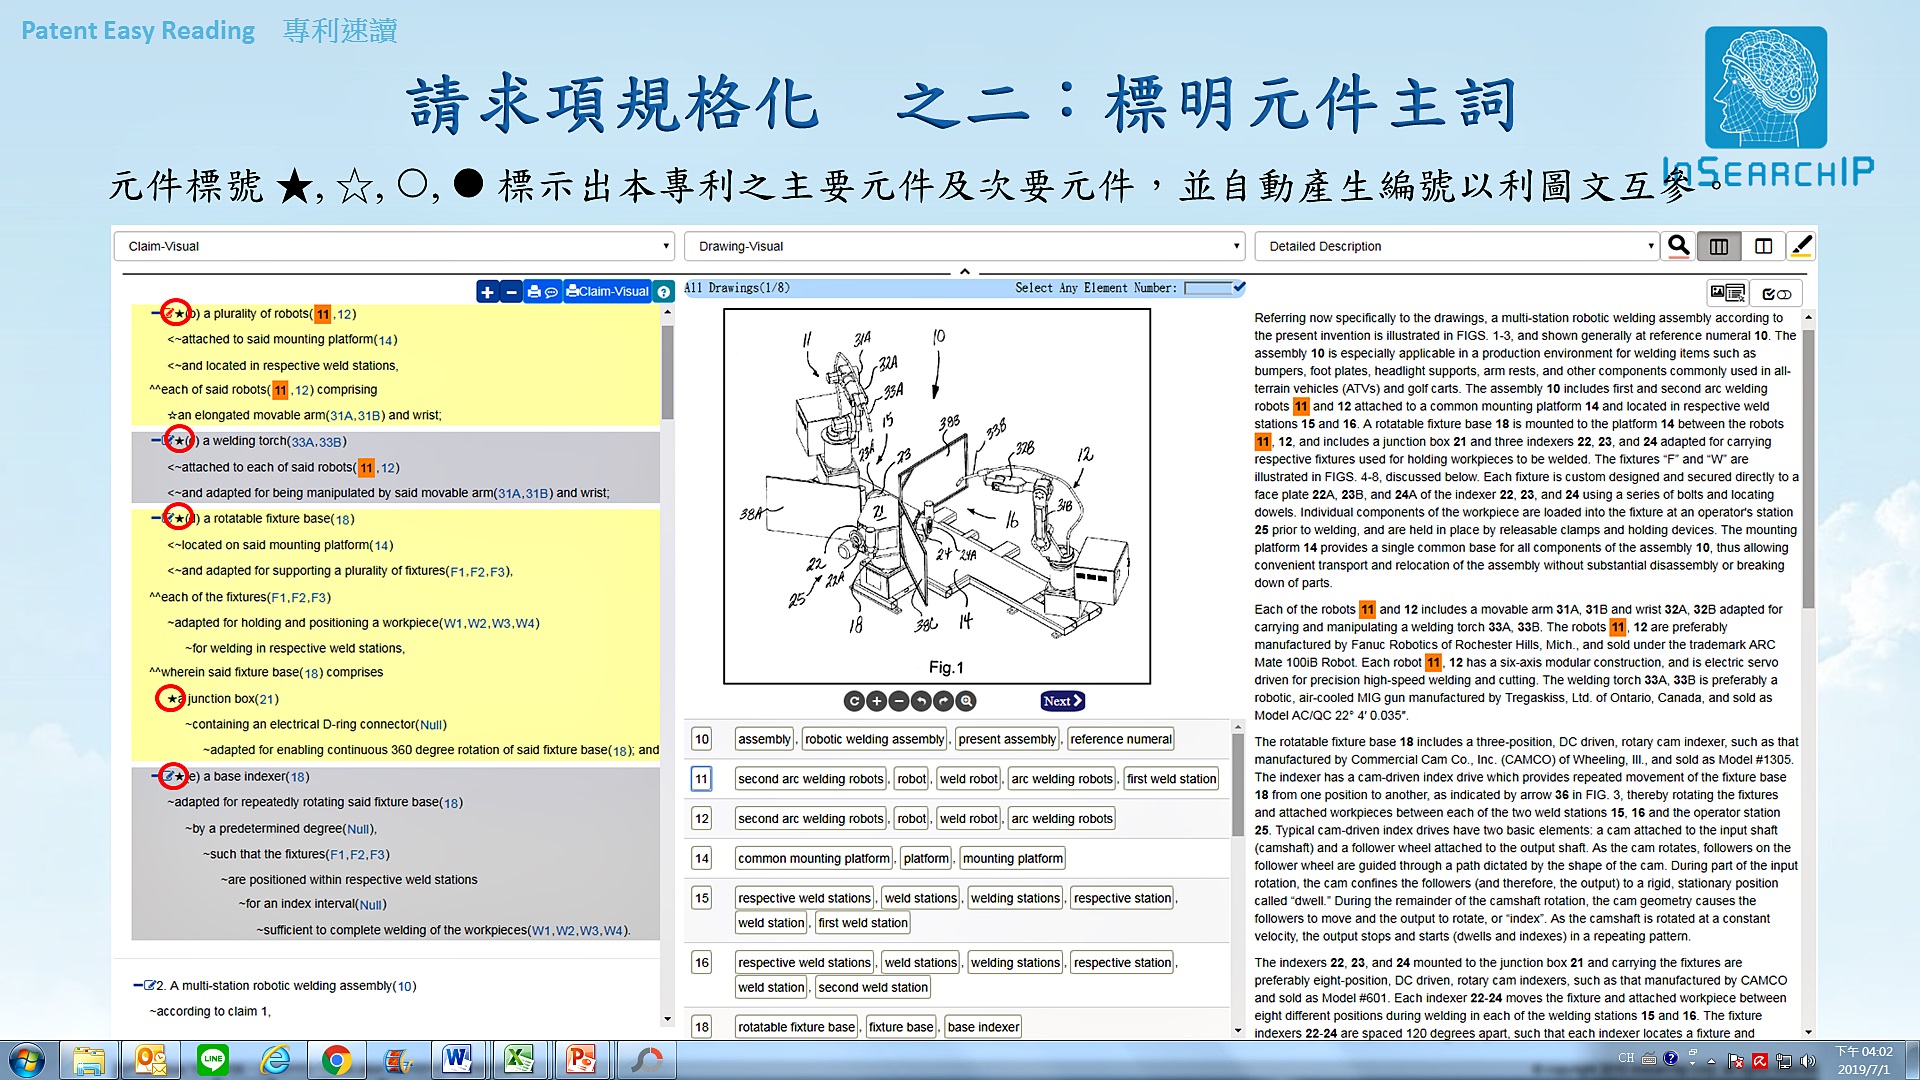Click the 'second weld station' term tag
Viewport: 1920px width, 1080px height.
click(x=873, y=987)
